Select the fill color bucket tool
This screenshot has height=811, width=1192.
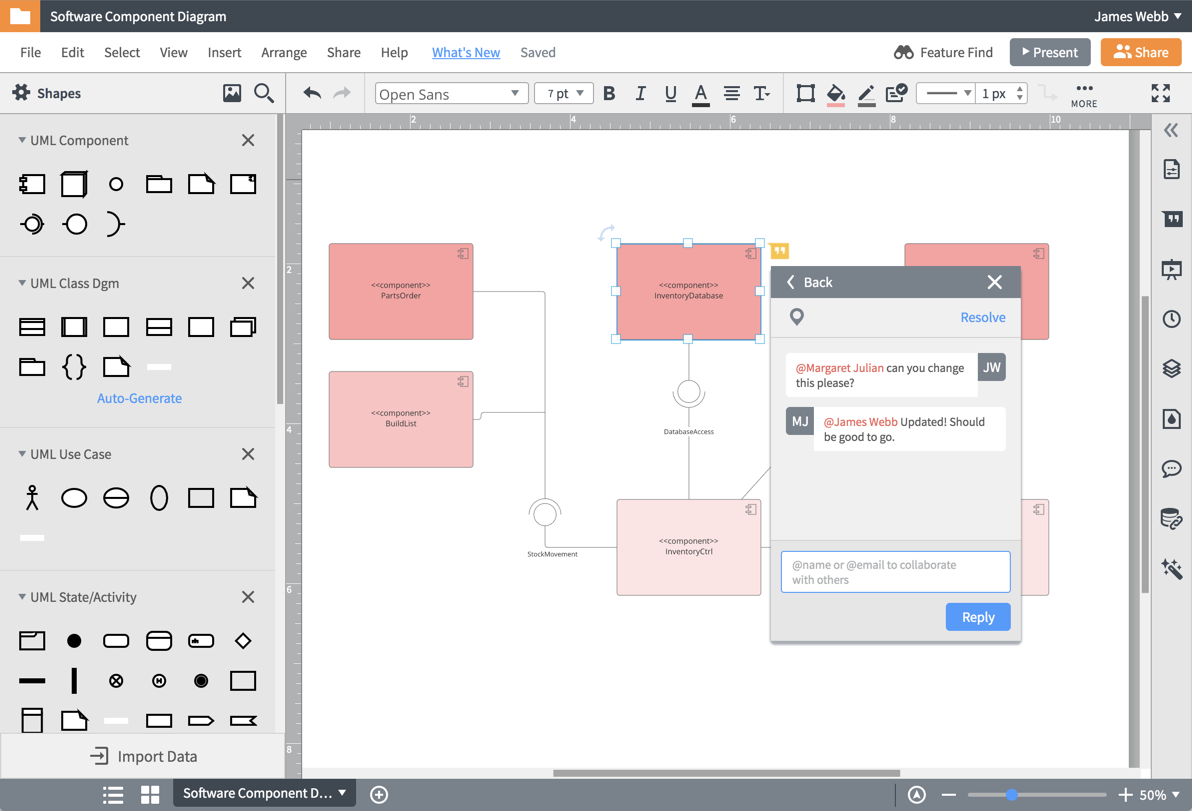[836, 93]
